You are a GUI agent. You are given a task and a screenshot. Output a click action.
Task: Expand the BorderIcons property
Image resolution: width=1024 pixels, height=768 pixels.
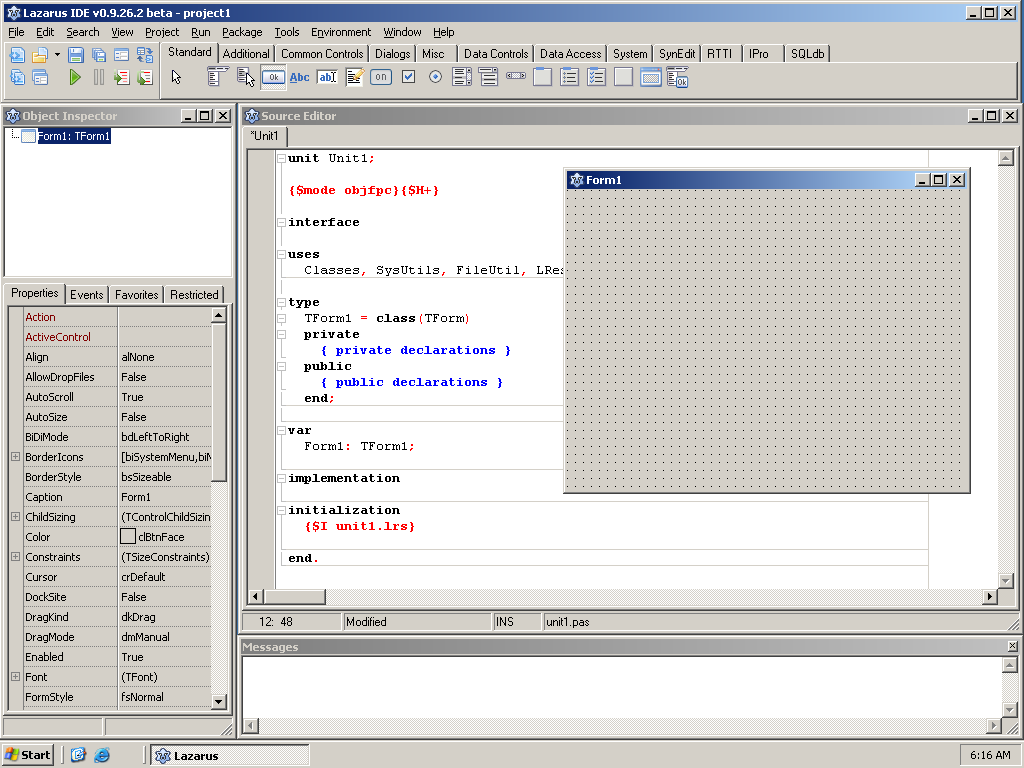[16, 456]
